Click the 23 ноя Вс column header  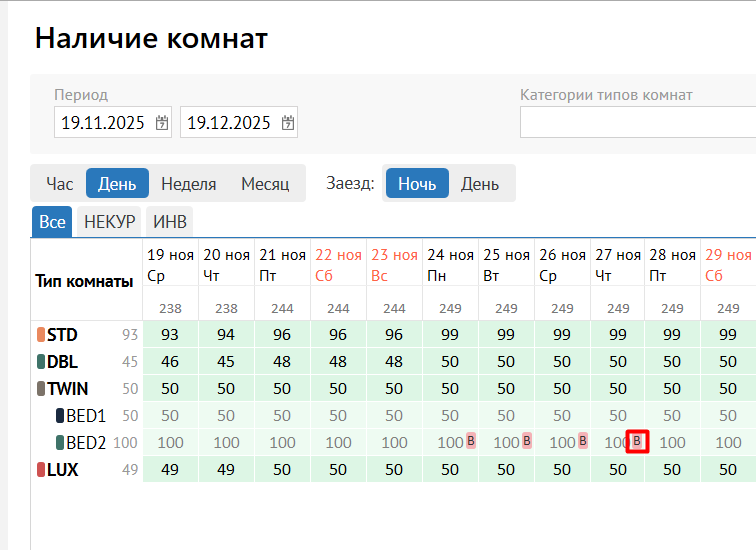(x=394, y=265)
